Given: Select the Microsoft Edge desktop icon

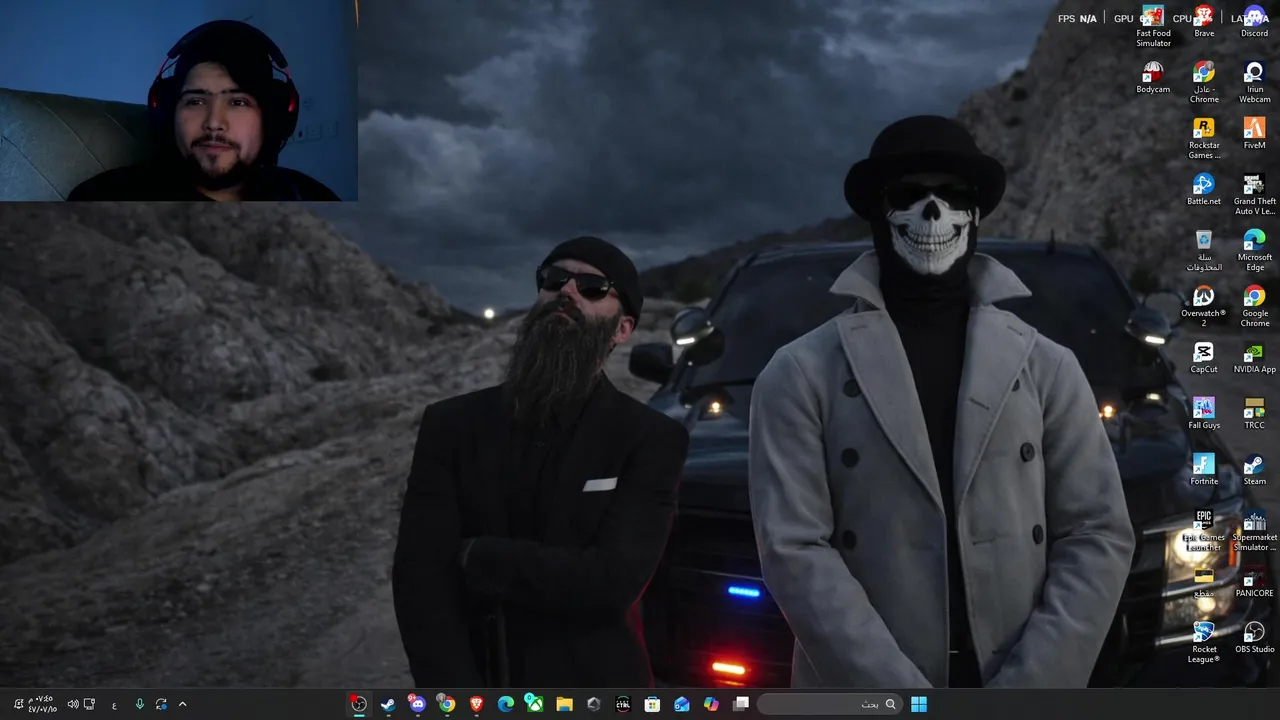Looking at the screenshot, I should click(1254, 251).
